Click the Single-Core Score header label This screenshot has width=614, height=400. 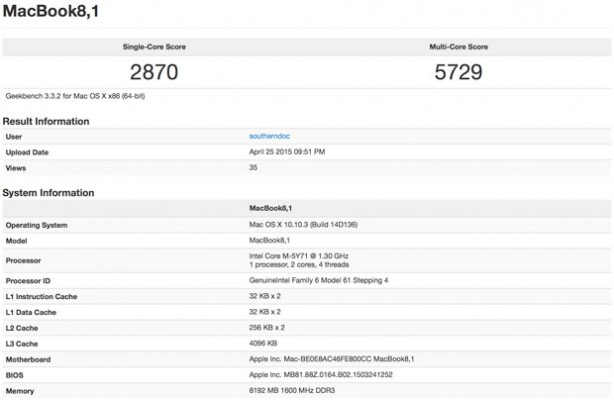[154, 47]
